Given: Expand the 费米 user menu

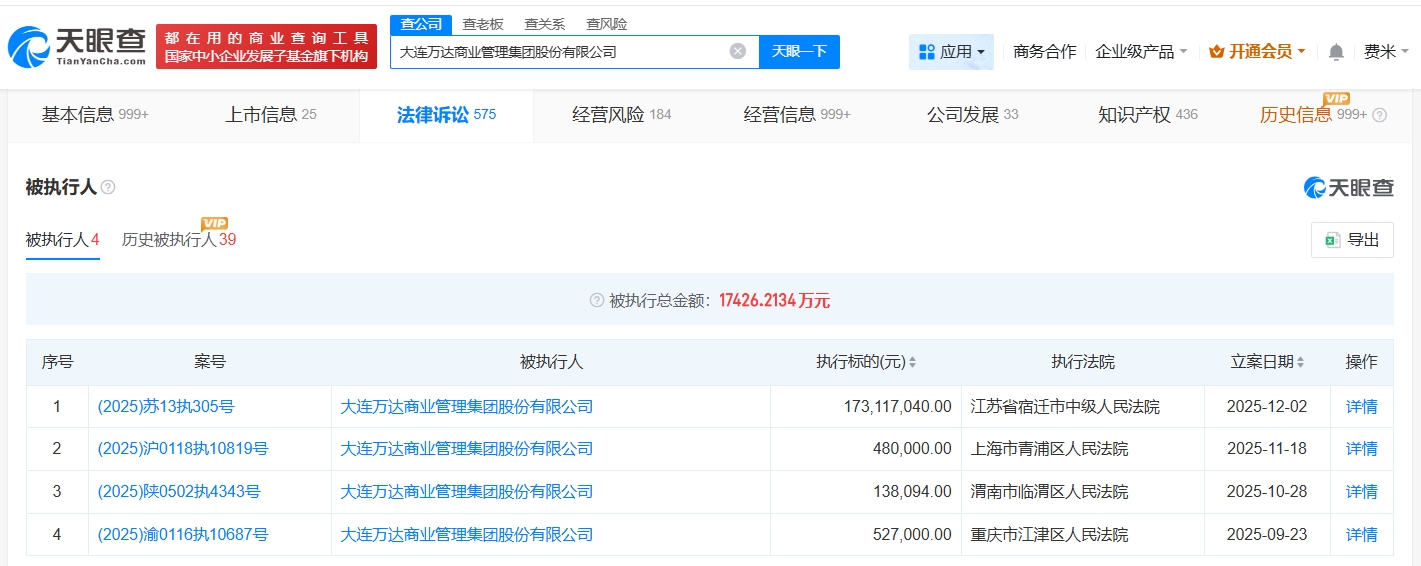Looking at the screenshot, I should coord(1386,52).
